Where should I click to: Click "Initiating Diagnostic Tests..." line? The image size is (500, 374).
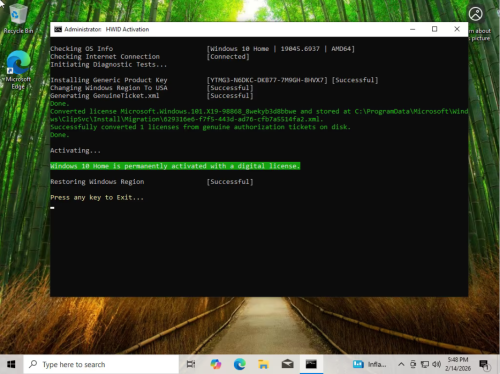[109, 65]
